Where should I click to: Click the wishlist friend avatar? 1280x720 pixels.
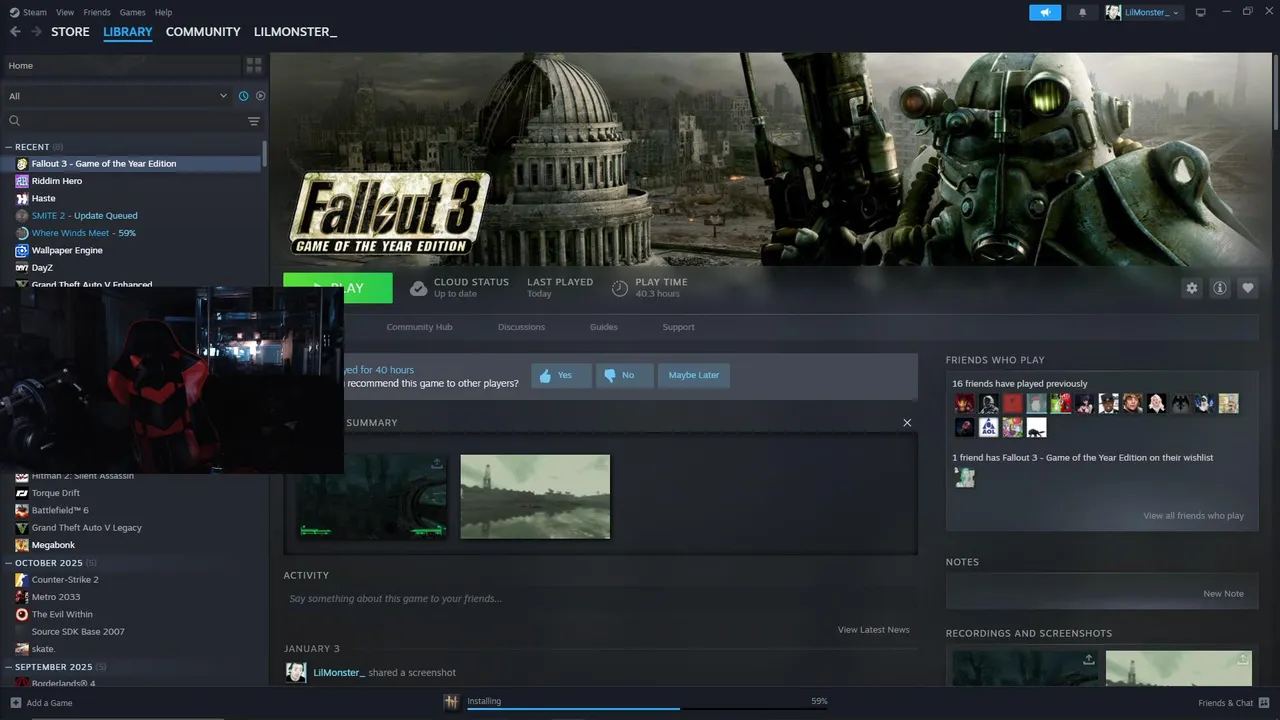965,478
